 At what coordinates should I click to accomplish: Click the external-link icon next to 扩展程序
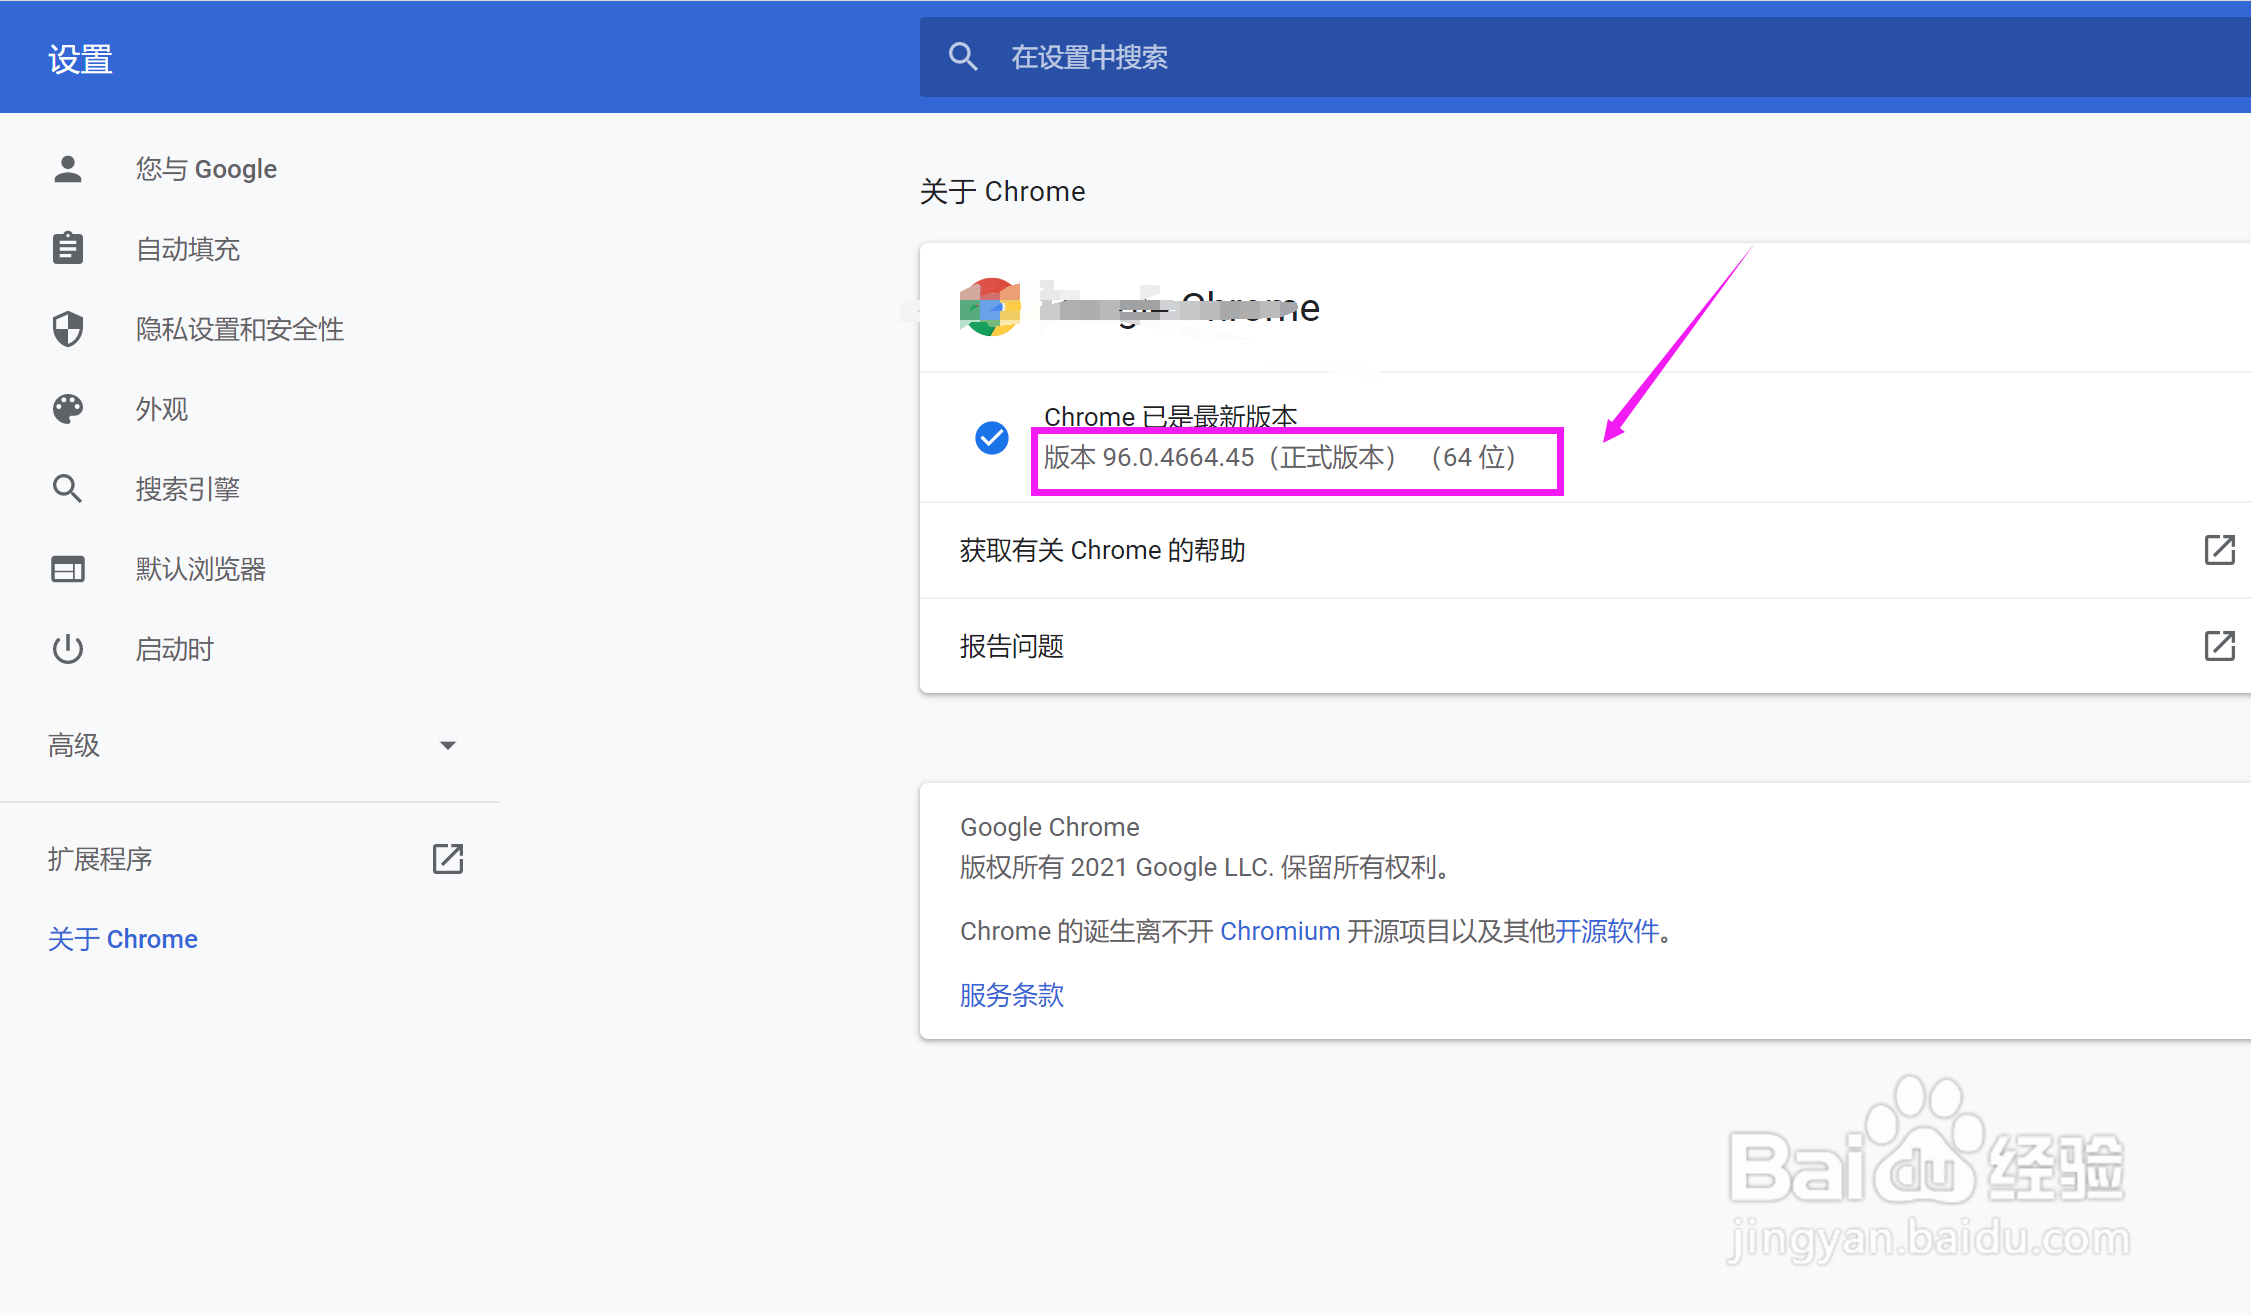(448, 858)
